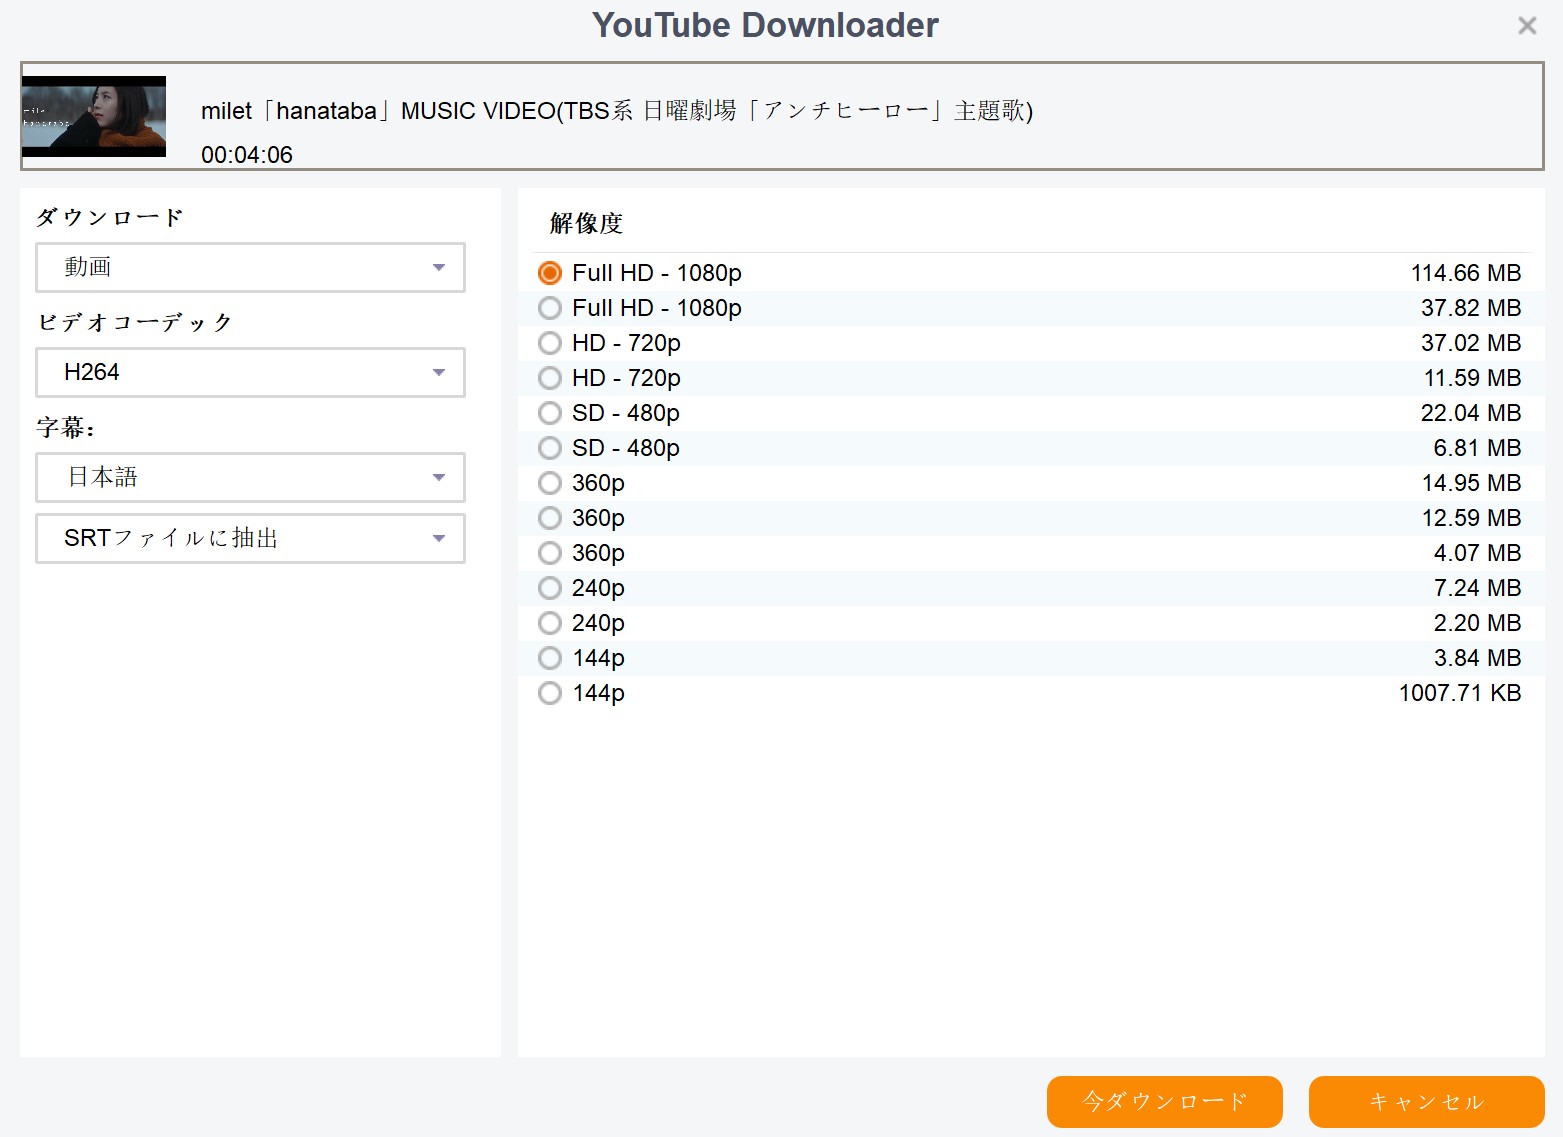Click the duration 00:04:06
1563x1137 pixels.
coord(247,155)
